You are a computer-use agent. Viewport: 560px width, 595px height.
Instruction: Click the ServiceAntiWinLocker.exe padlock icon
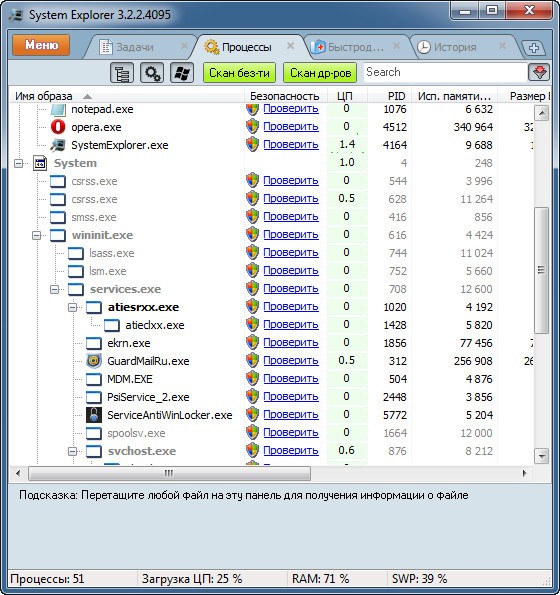[x=93, y=415]
